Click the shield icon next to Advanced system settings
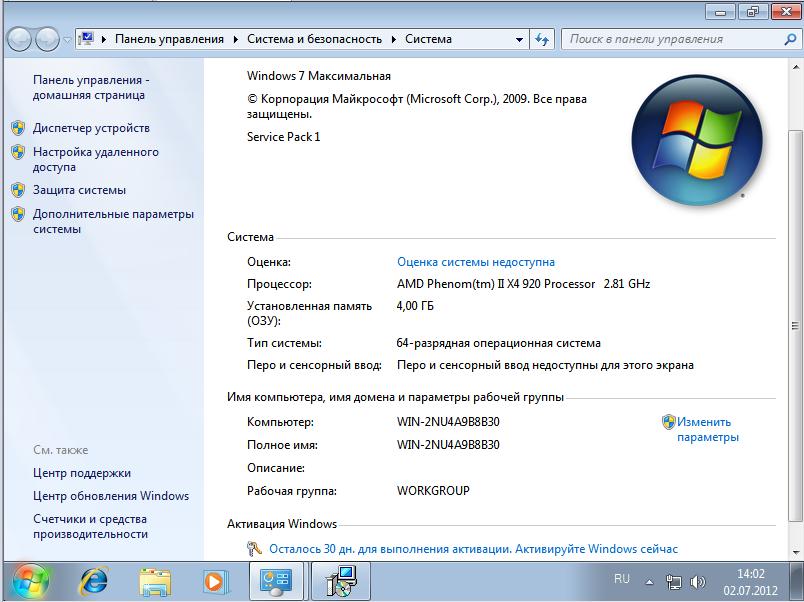Screen dimensions: 804x602 pyautogui.click(x=17, y=214)
